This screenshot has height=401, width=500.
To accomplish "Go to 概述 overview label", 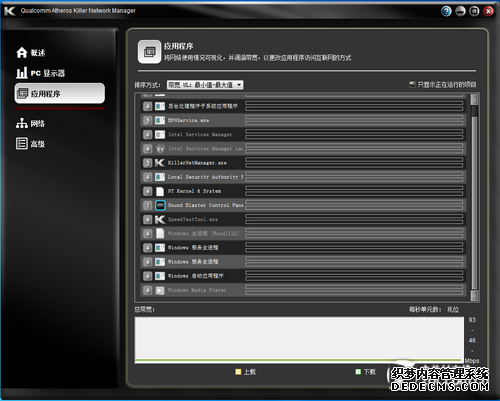I will 38,53.
